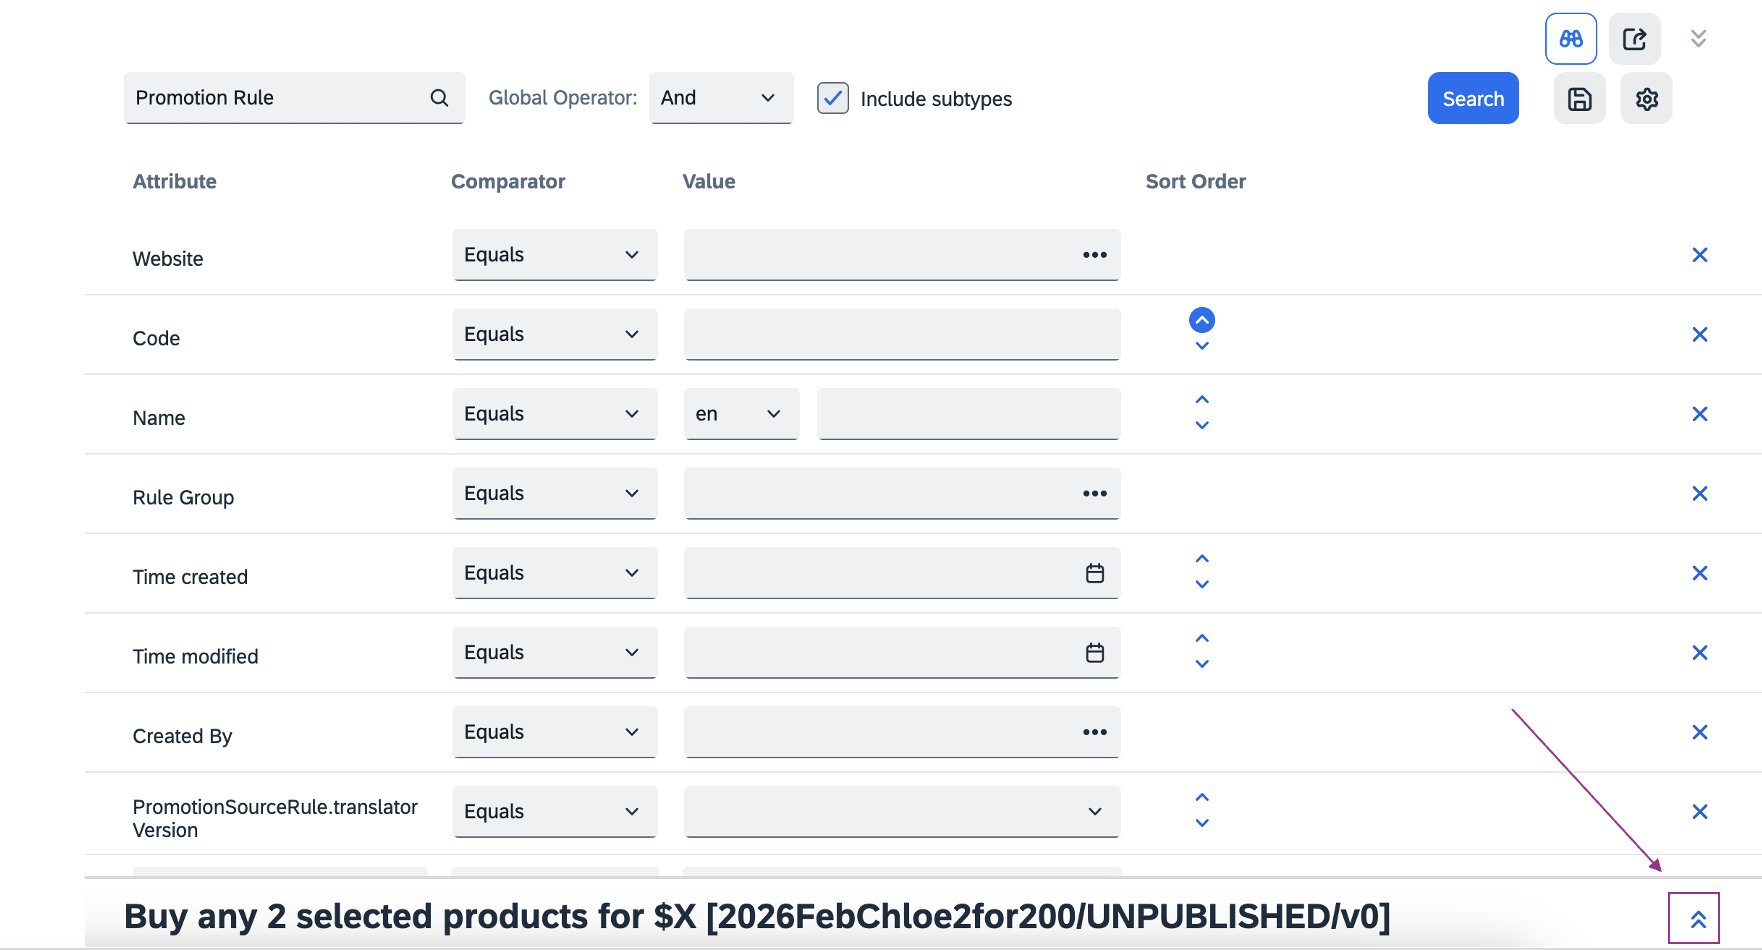Image resolution: width=1762 pixels, height=950 pixels.
Task: Open calendar picker for Time created
Action: (1095, 573)
